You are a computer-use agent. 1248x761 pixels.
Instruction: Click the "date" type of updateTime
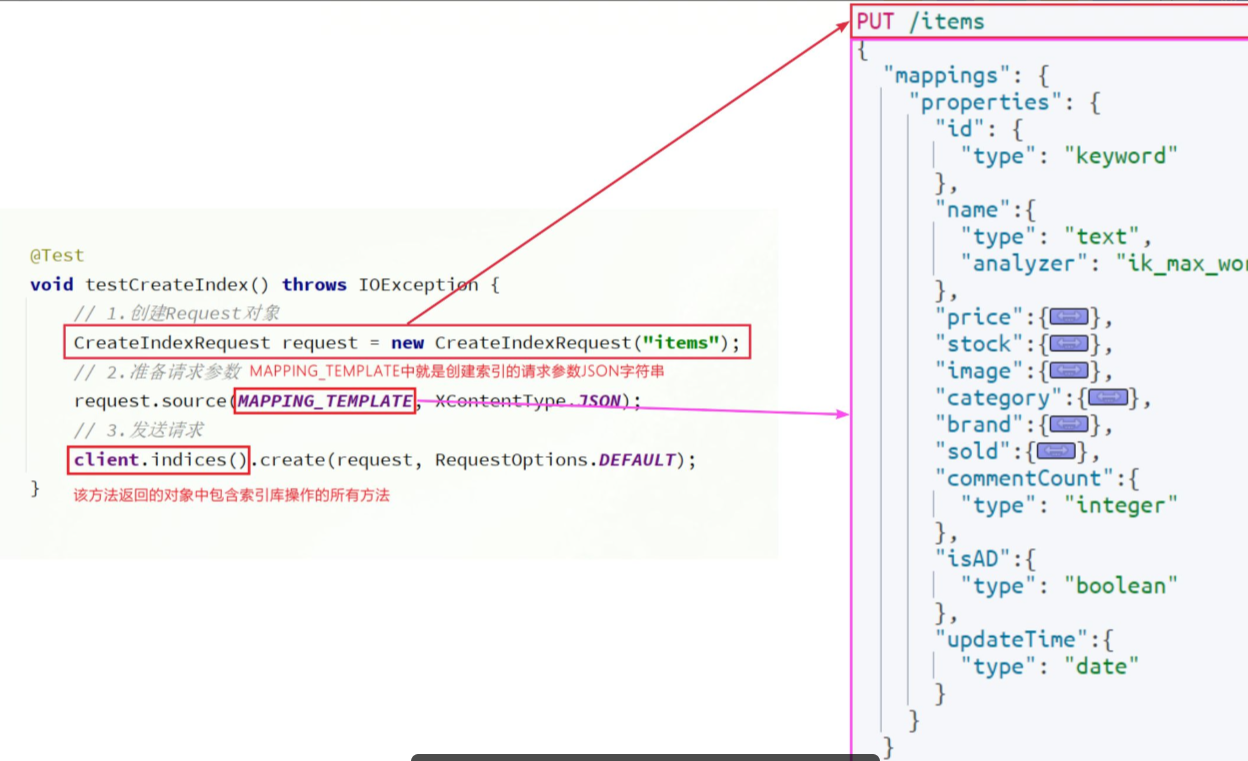pos(1101,666)
